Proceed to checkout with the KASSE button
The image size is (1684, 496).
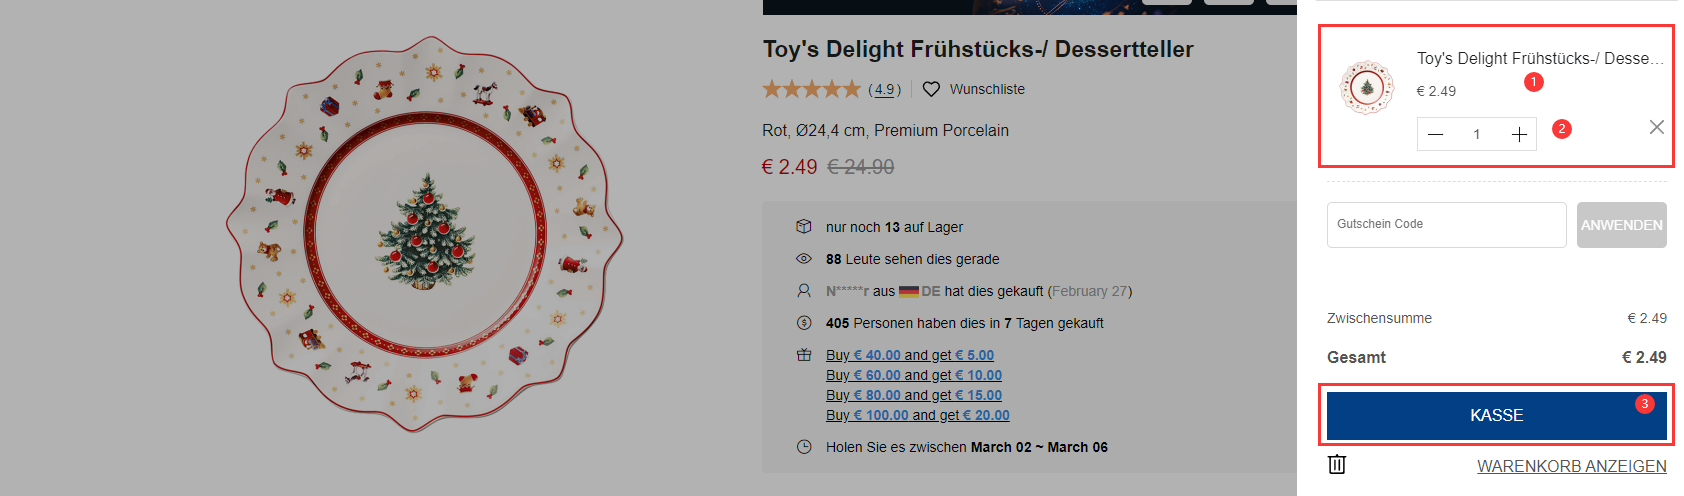point(1496,415)
